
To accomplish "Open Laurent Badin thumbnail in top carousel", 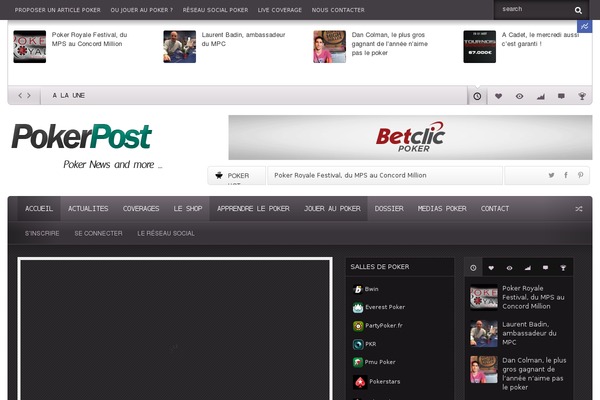I will [x=179, y=47].
